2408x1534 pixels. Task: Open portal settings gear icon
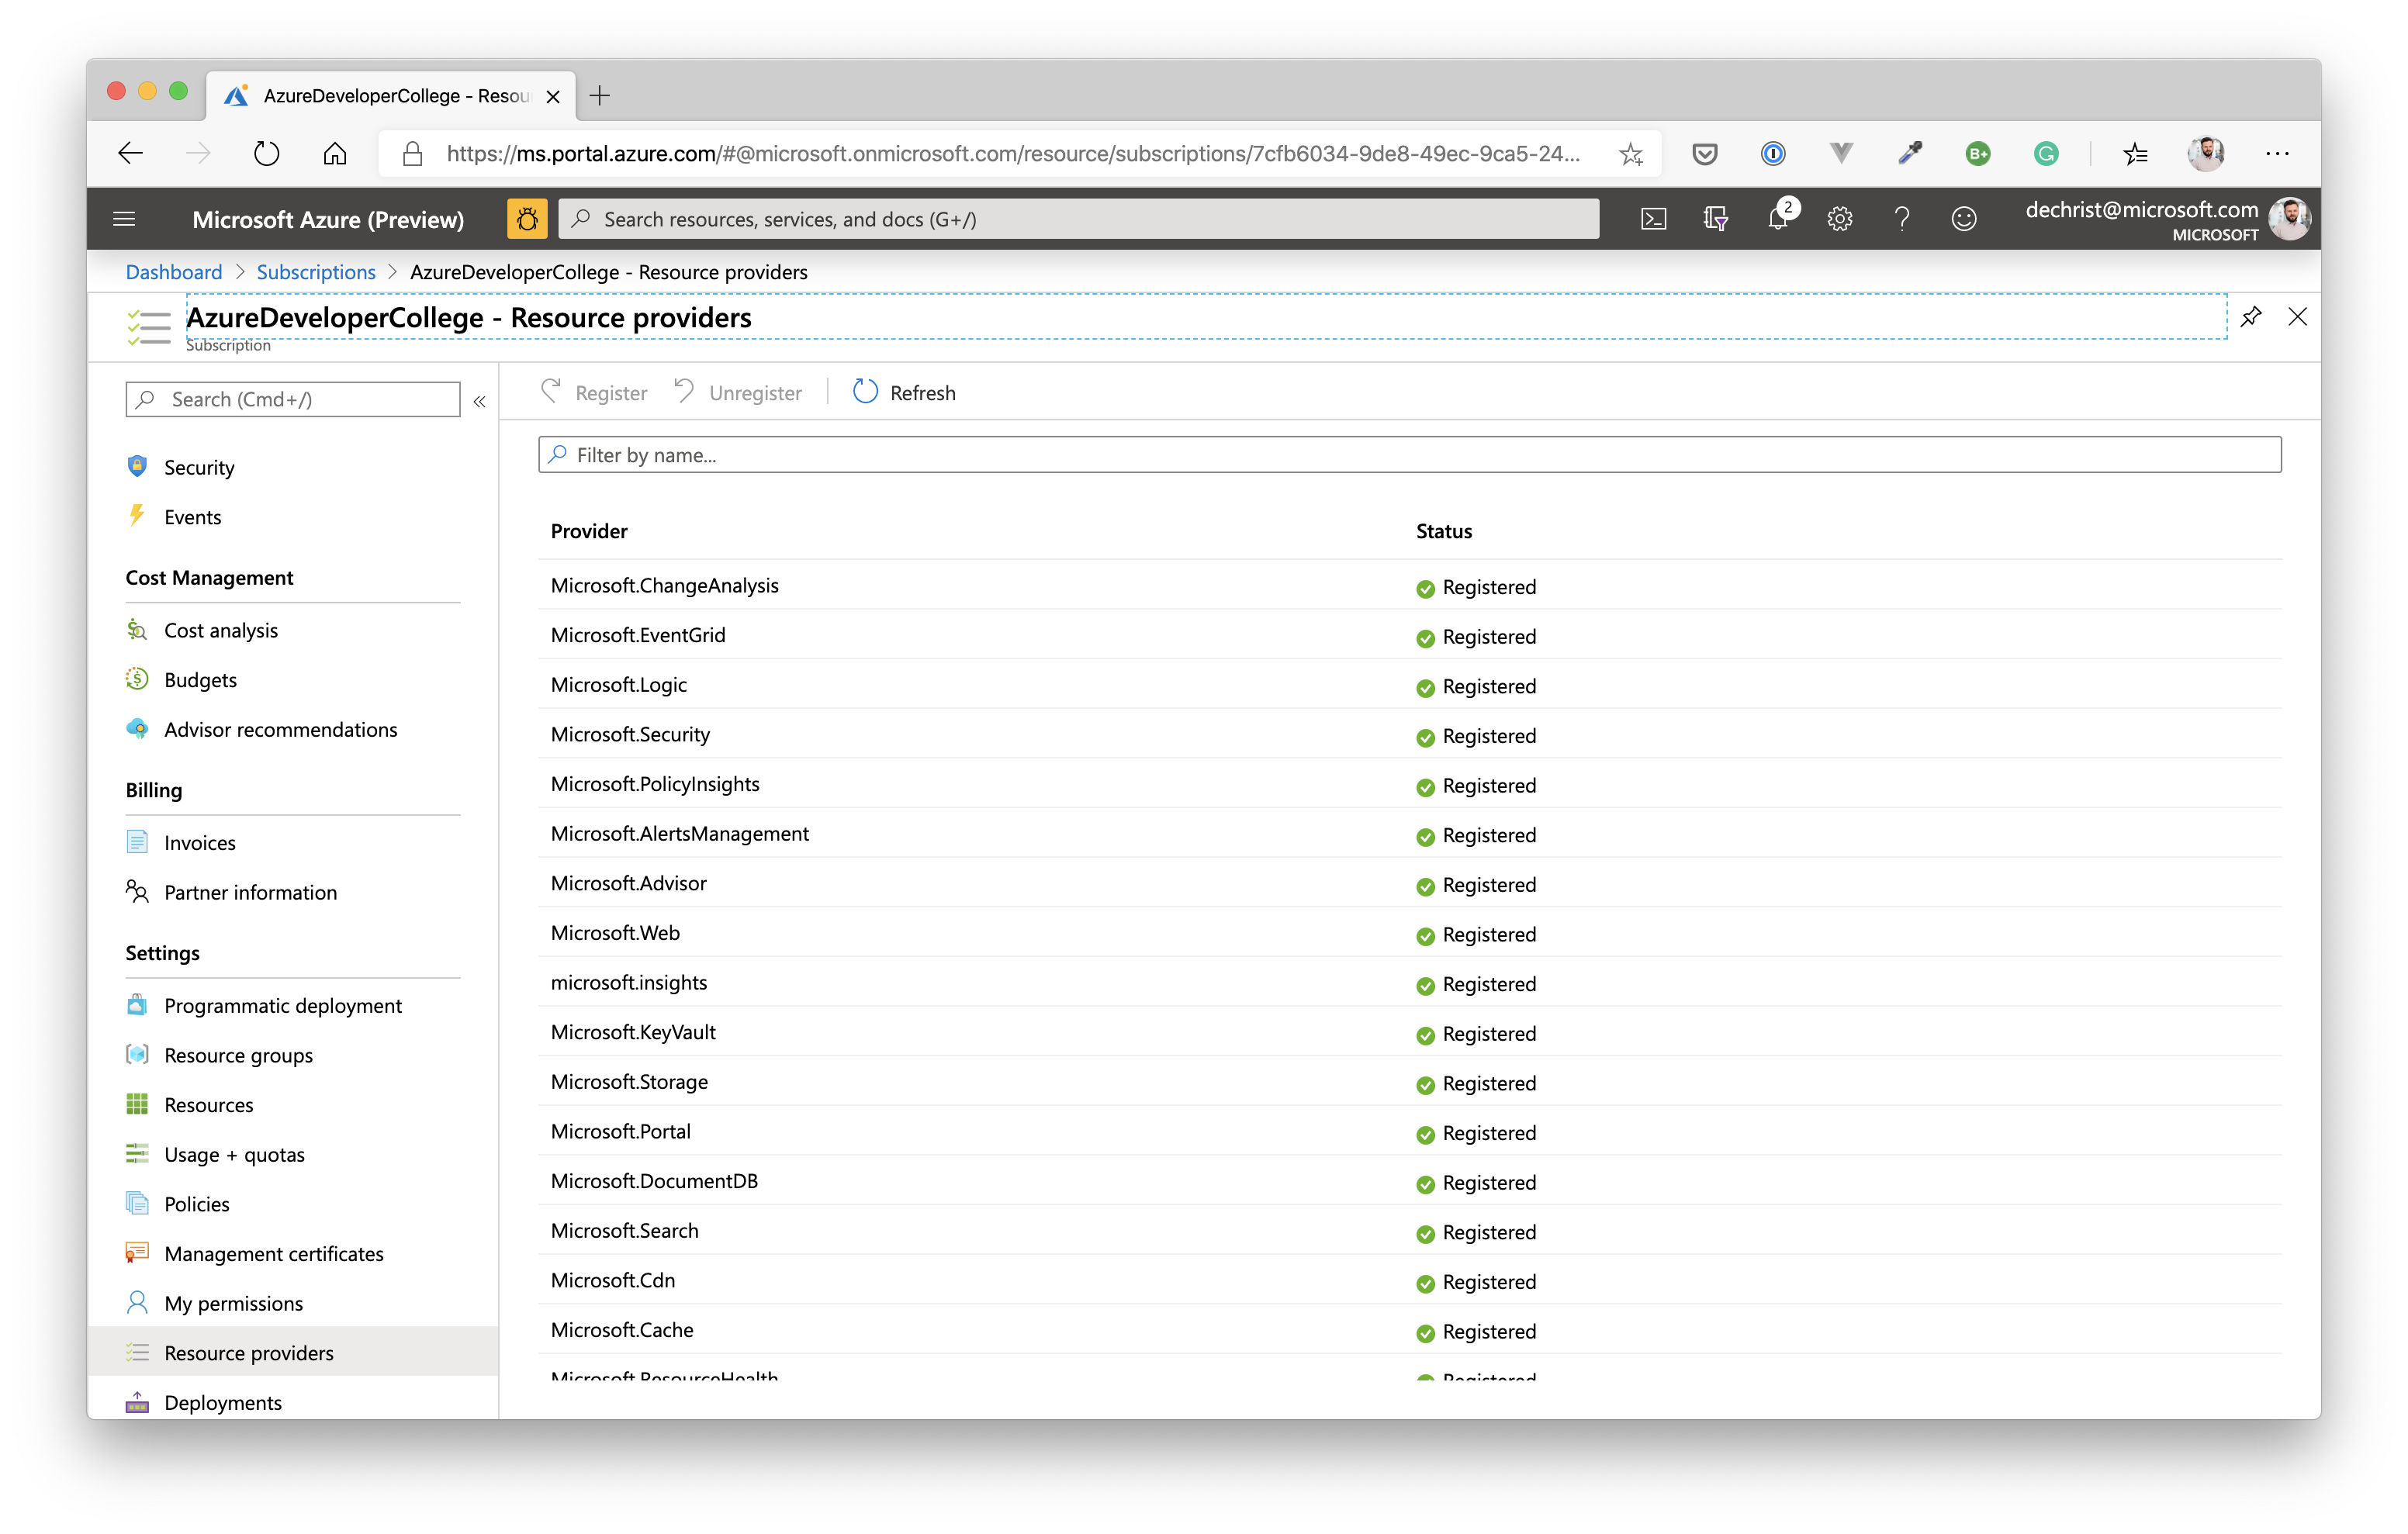click(1839, 219)
